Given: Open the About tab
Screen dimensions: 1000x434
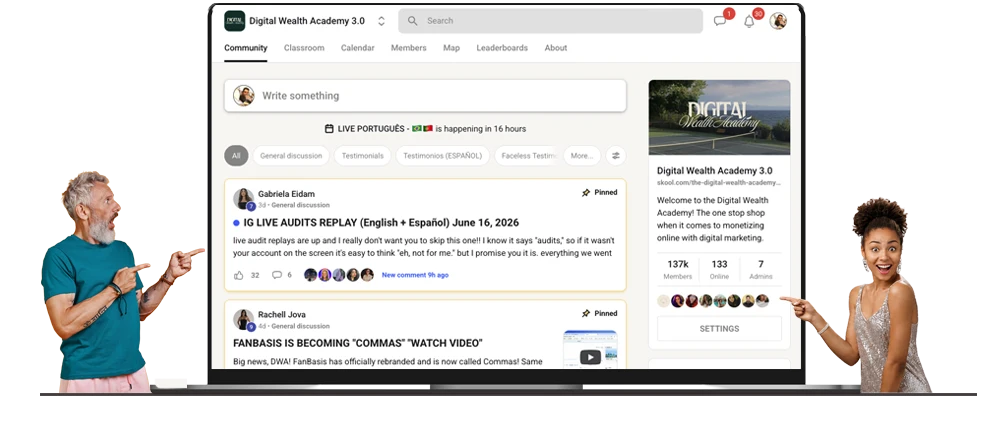Looking at the screenshot, I should tap(556, 48).
